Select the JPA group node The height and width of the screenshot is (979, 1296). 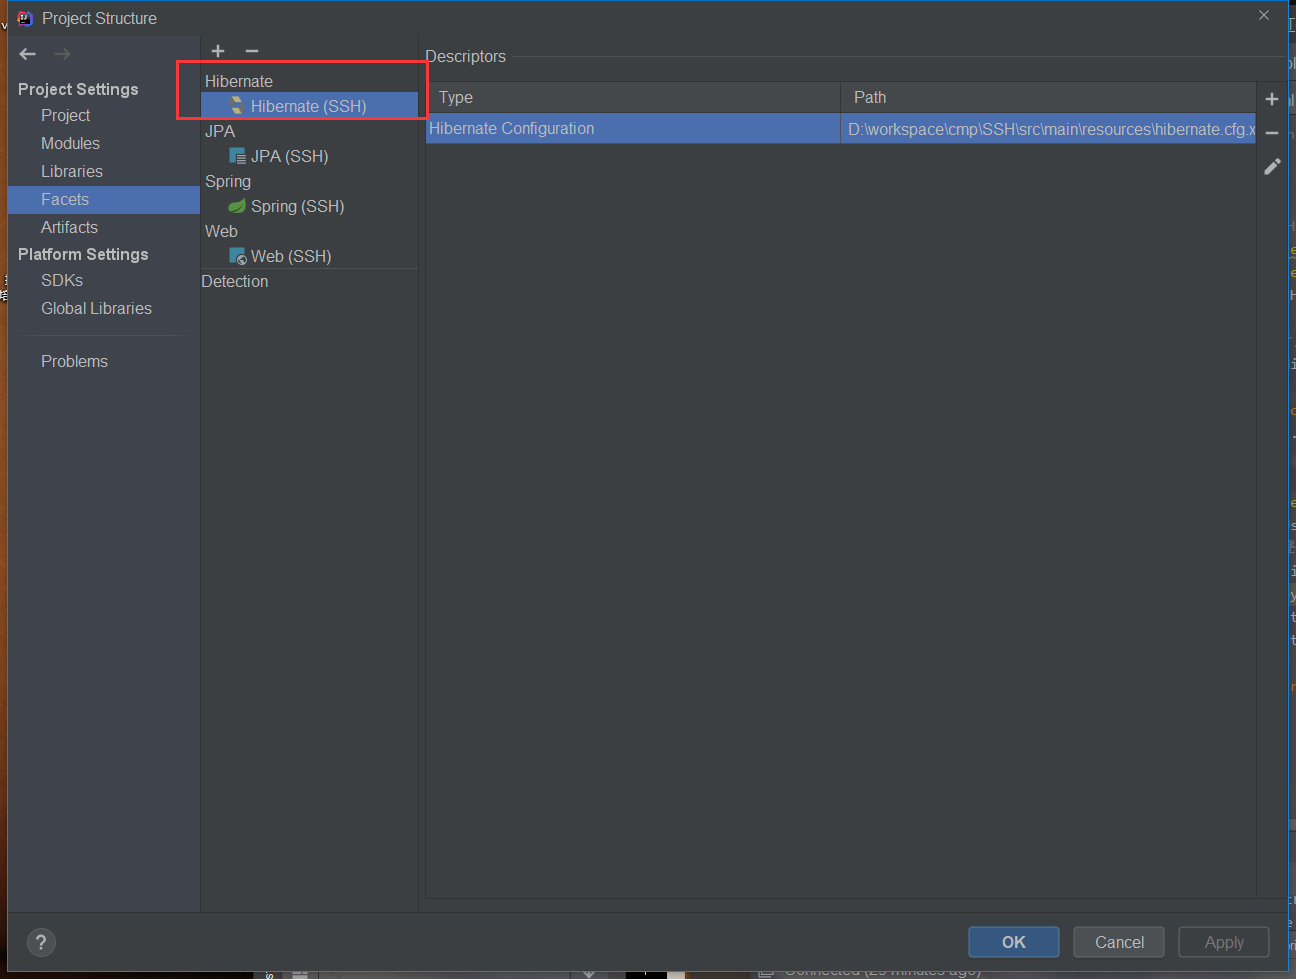point(220,131)
